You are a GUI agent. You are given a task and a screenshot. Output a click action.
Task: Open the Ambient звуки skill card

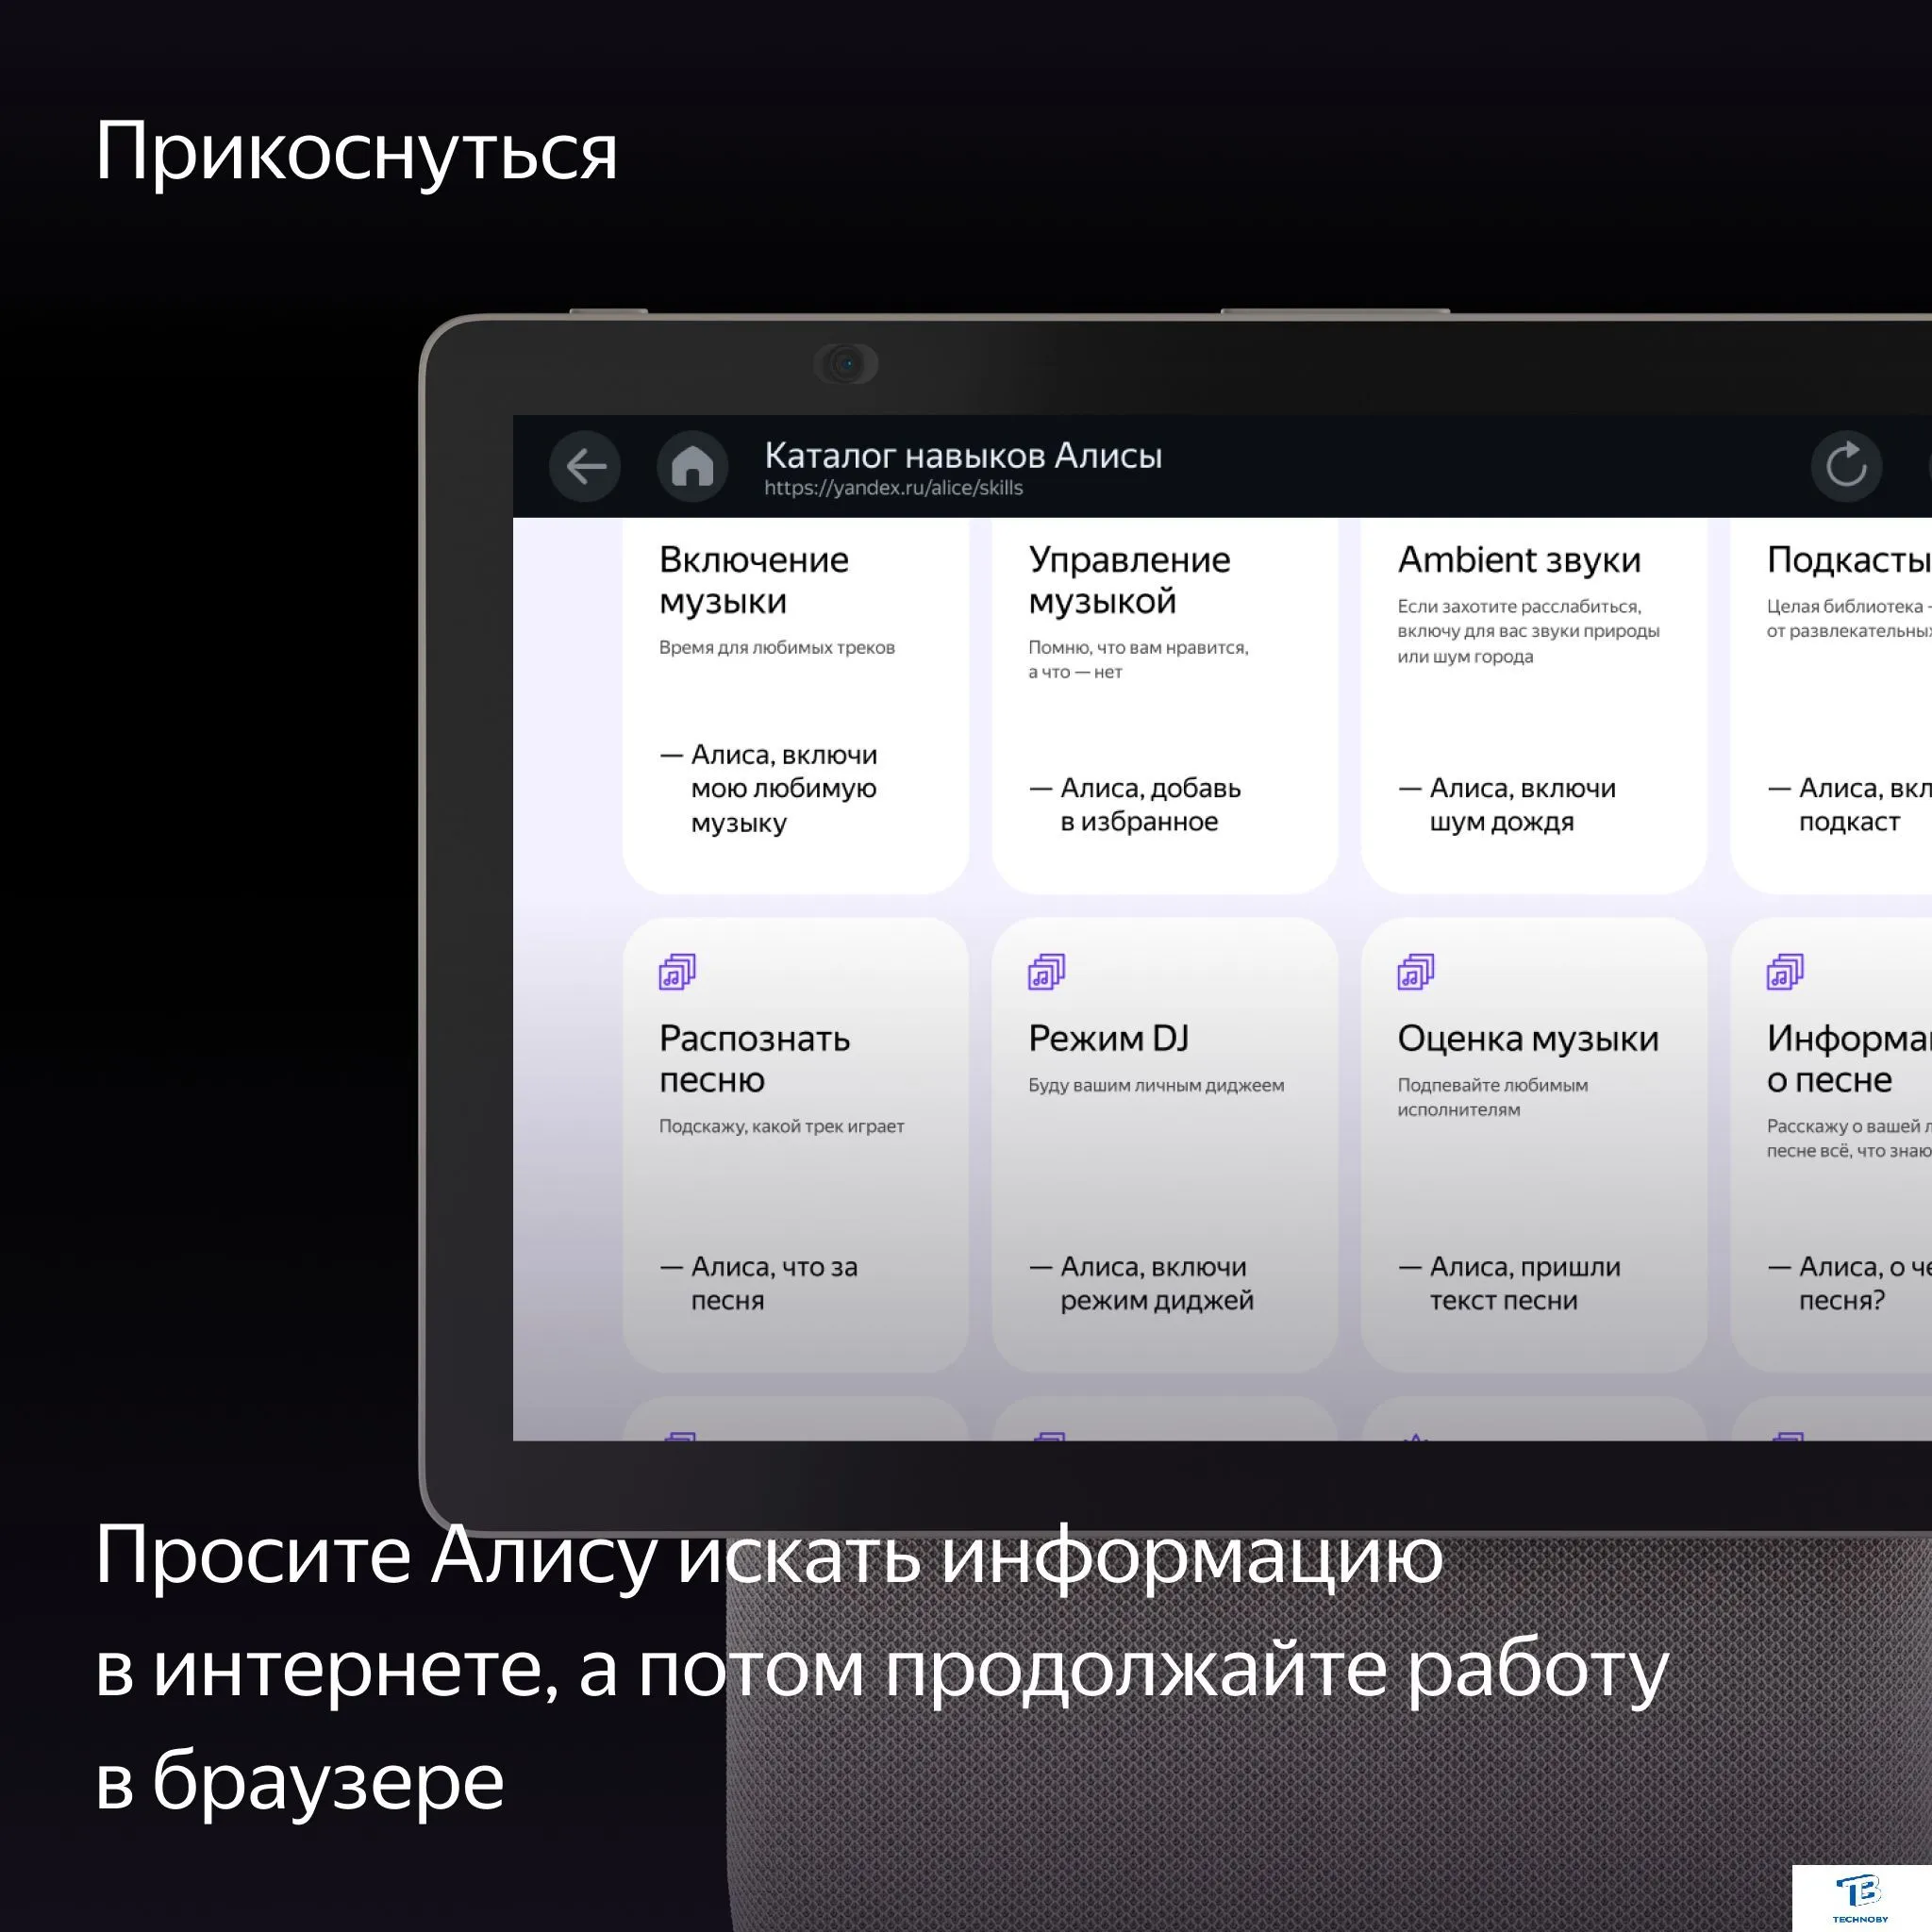click(x=1534, y=705)
